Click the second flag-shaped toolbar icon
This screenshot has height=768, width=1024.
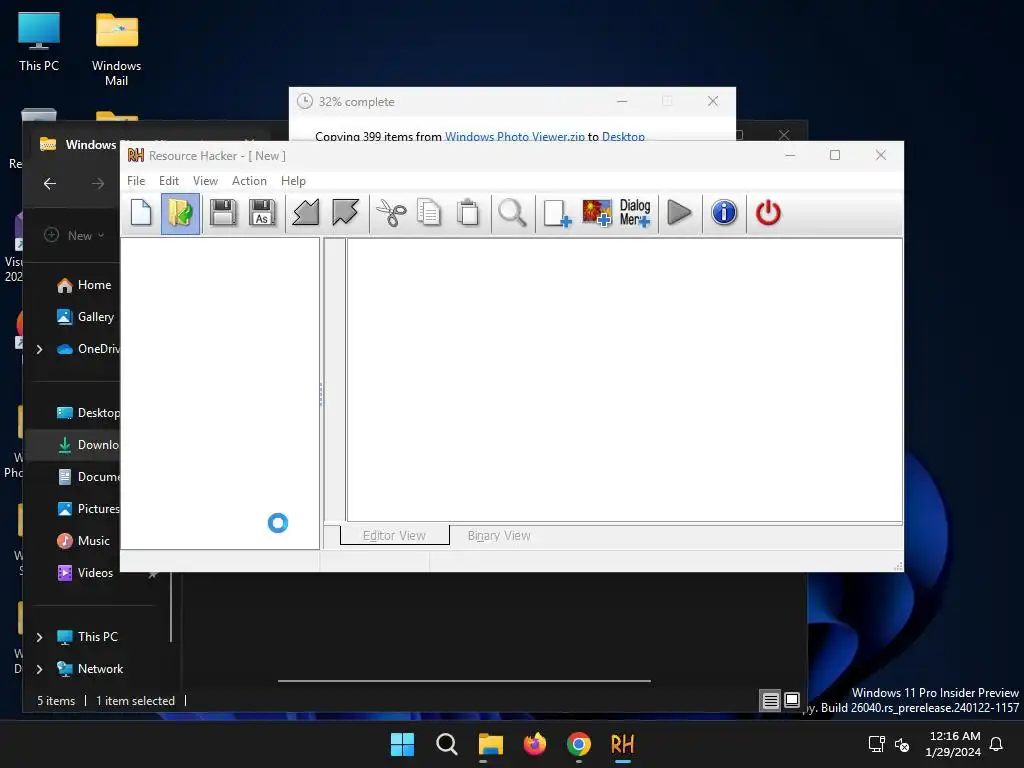pyautogui.click(x=345, y=213)
